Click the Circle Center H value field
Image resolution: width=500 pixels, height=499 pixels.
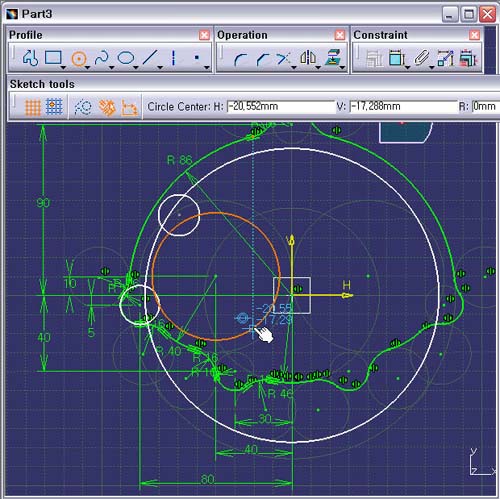[x=281, y=107]
